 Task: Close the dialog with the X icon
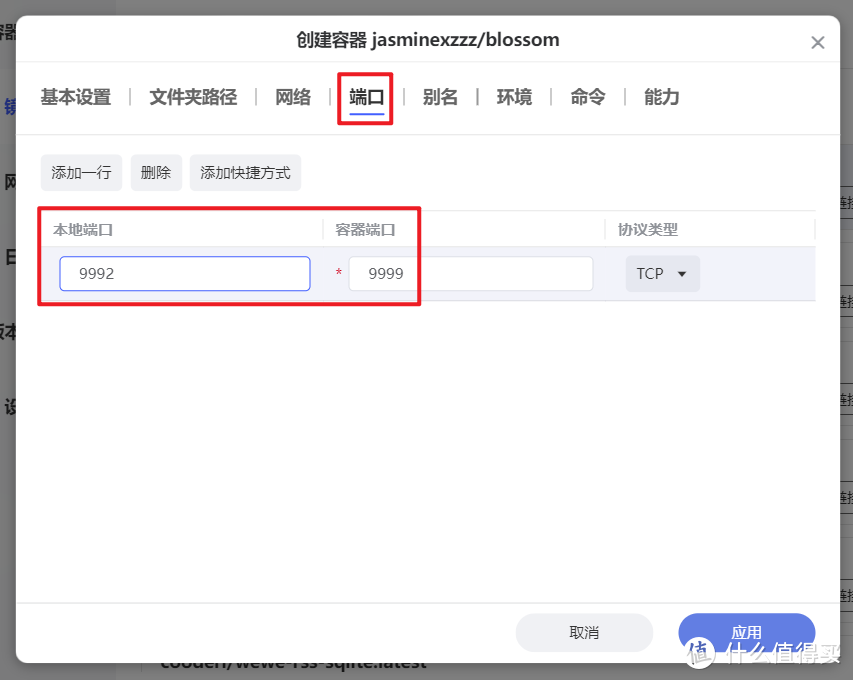point(818,41)
